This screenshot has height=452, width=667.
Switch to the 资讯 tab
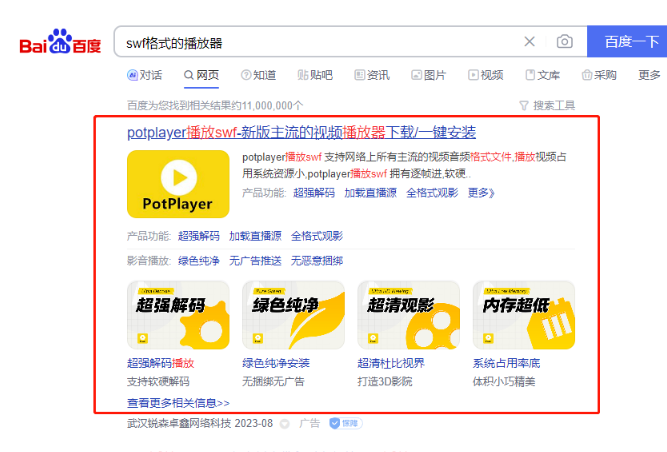(x=372, y=75)
